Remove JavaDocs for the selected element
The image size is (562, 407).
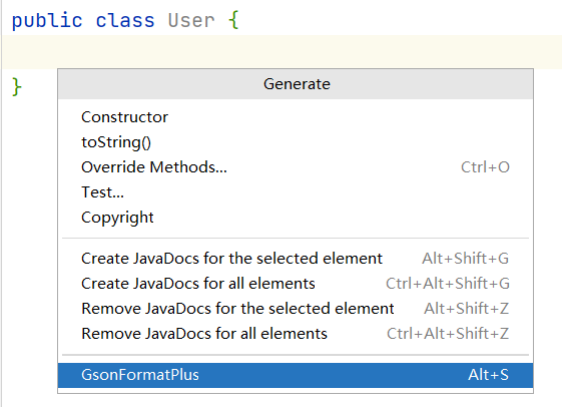[295, 308]
